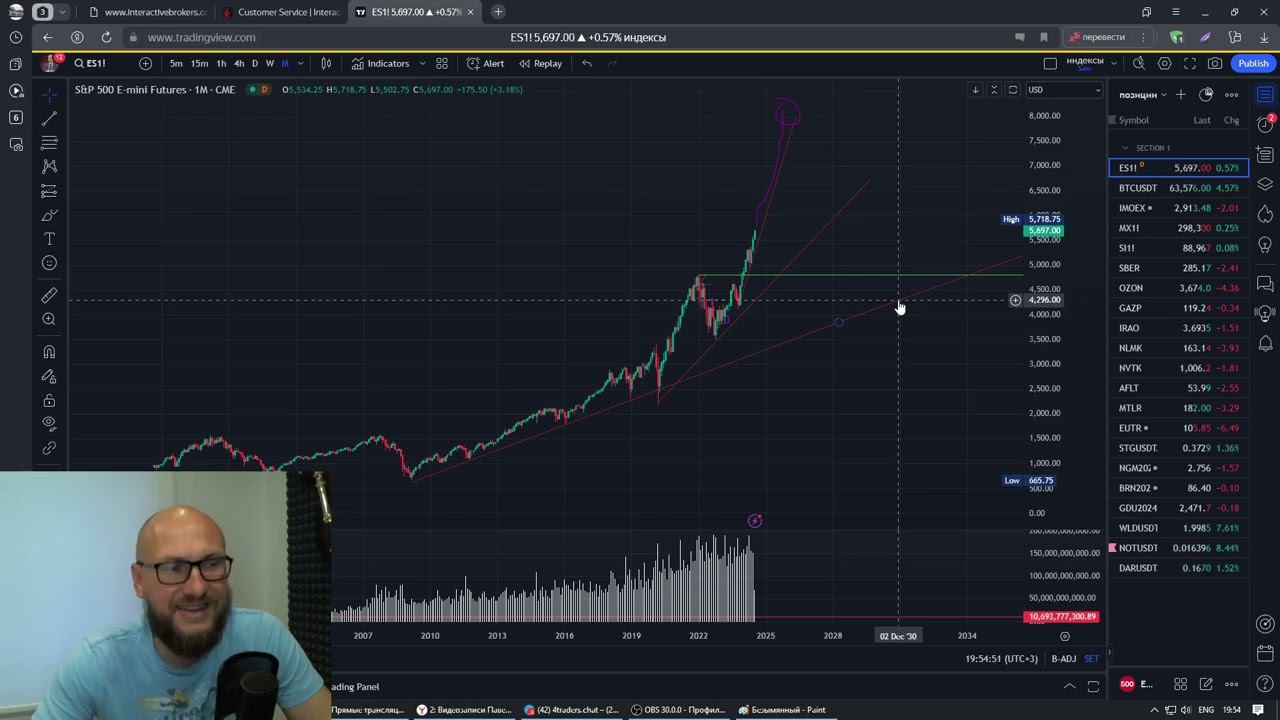Open the USD currency dropdown on price scale
This screenshot has width=1280, height=720.
(1064, 90)
